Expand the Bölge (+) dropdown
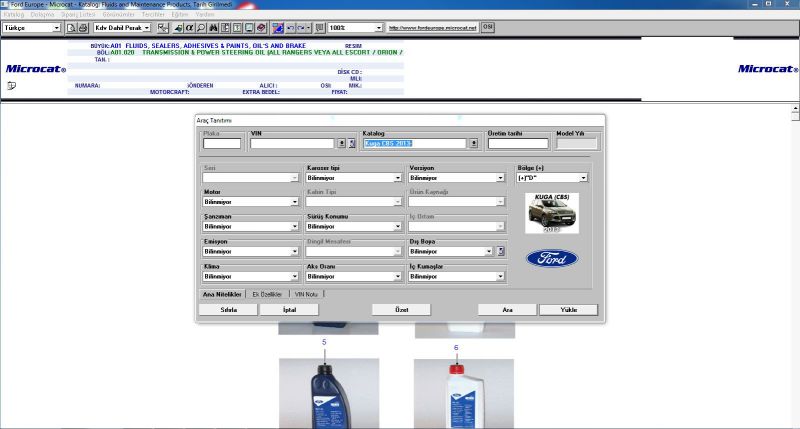The height and width of the screenshot is (429, 800). pos(583,178)
